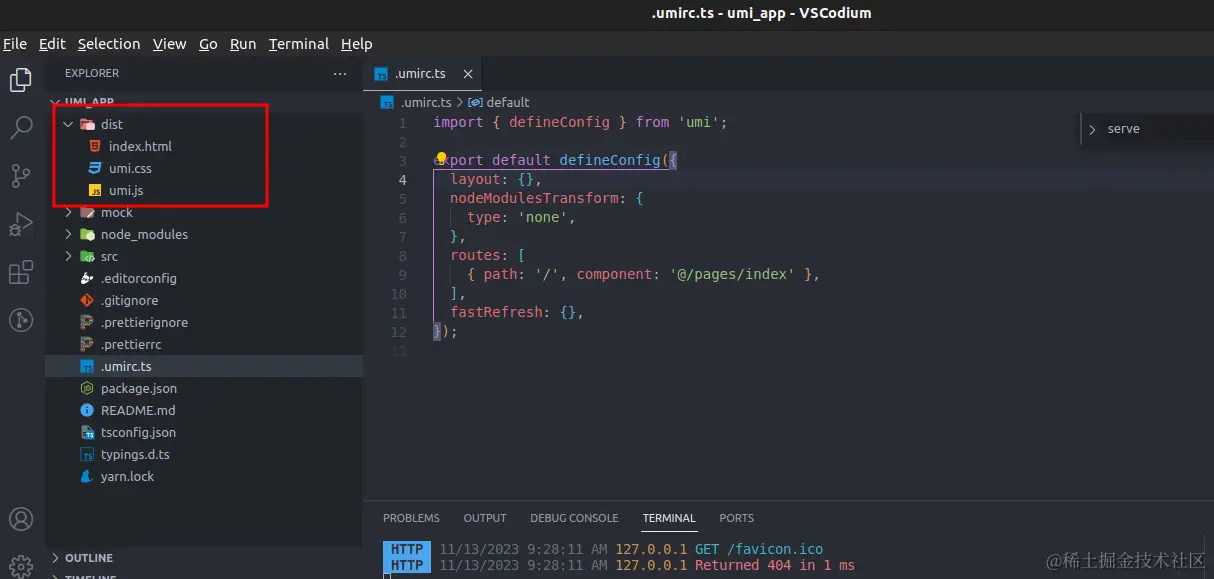This screenshot has height=579, width=1214.
Task: Open the typings.d.ts file
Action: click(204, 454)
